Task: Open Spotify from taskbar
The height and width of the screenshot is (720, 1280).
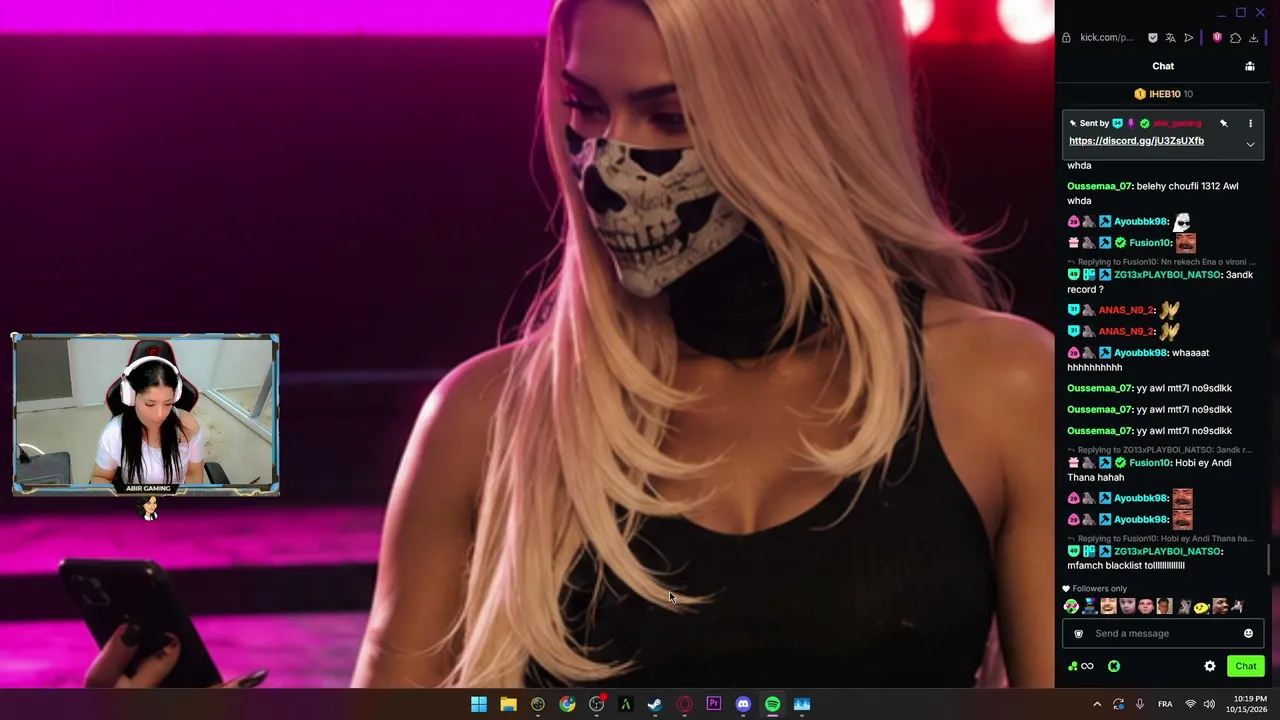Action: tap(772, 704)
